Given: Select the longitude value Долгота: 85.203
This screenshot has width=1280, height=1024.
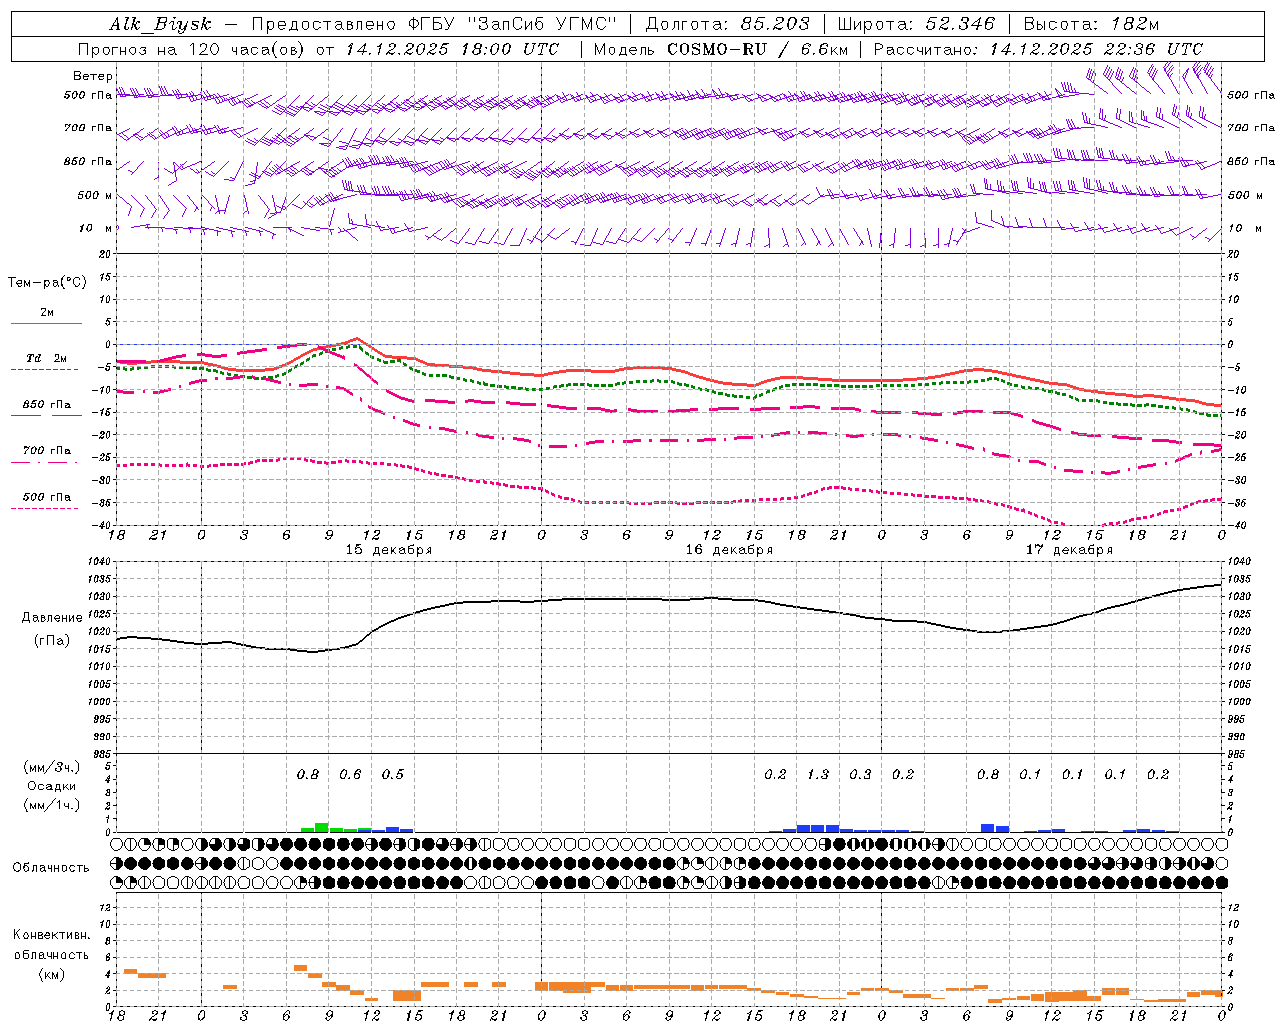Looking at the screenshot, I should point(727,24).
